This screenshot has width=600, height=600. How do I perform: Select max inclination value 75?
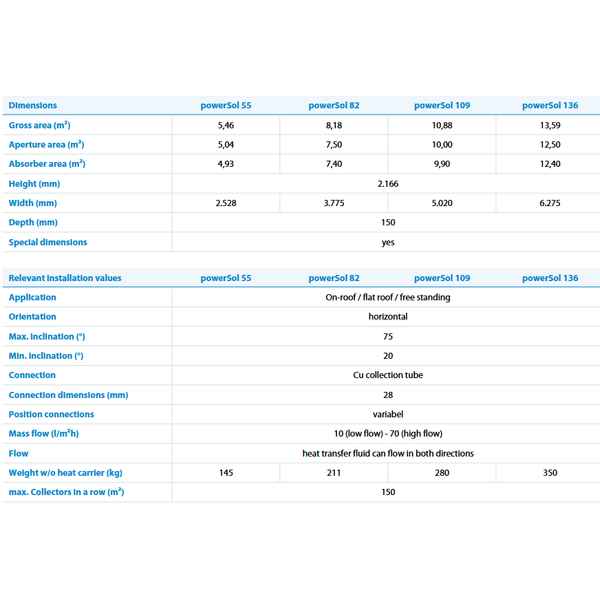388,337
